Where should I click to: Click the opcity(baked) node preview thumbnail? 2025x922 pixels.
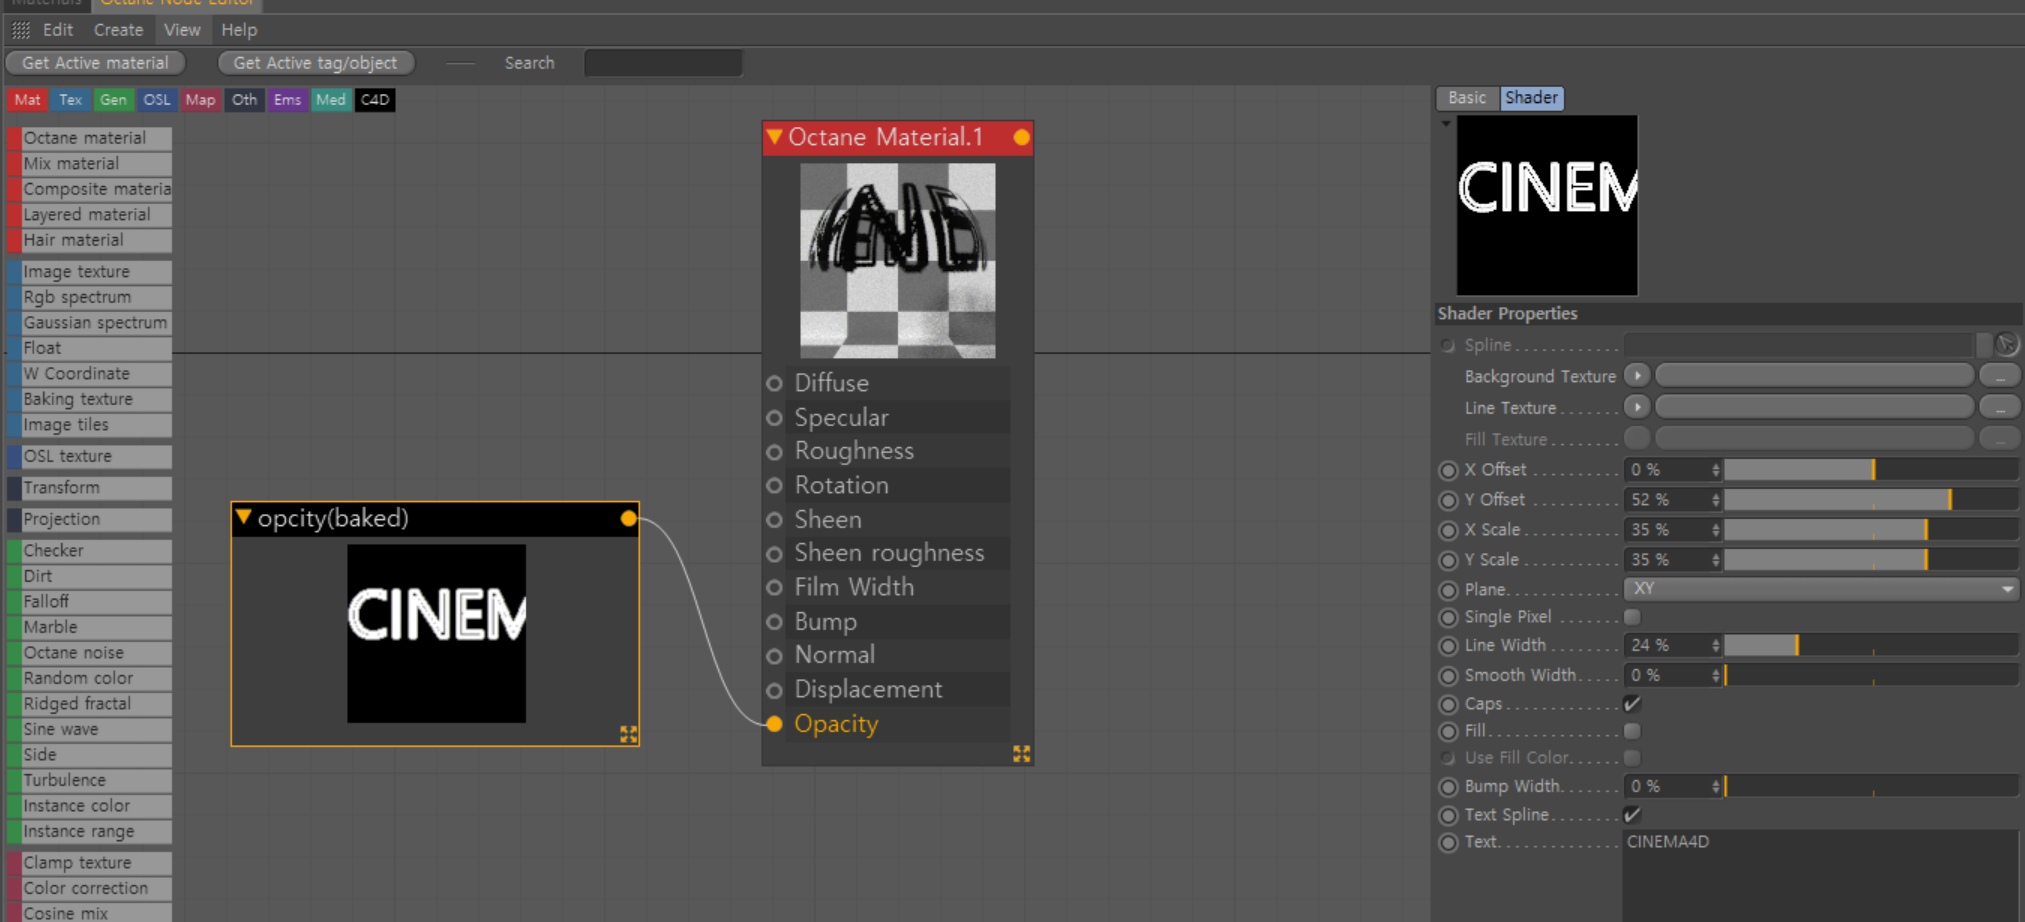(436, 633)
